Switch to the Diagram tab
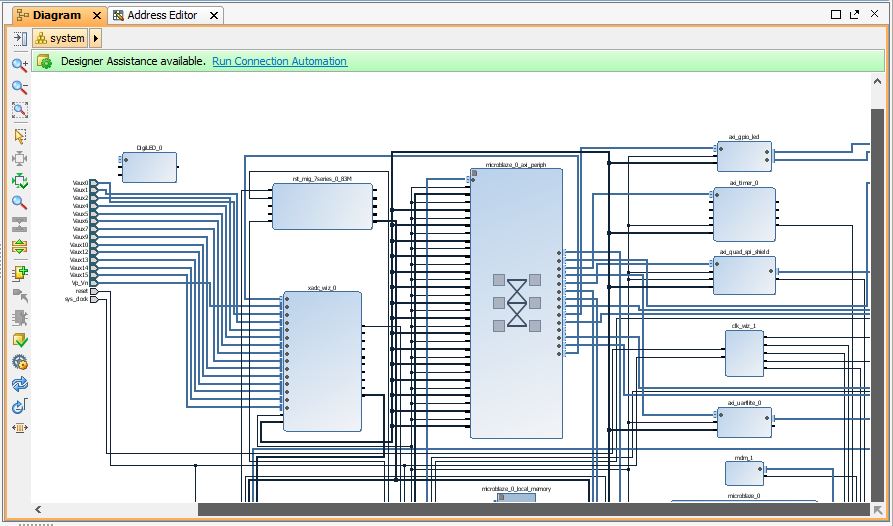This screenshot has width=893, height=526. click(x=56, y=15)
